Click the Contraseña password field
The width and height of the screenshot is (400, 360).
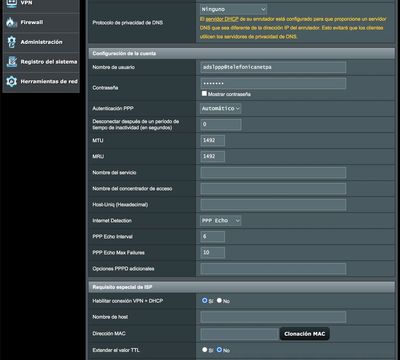pyautogui.click(x=273, y=83)
